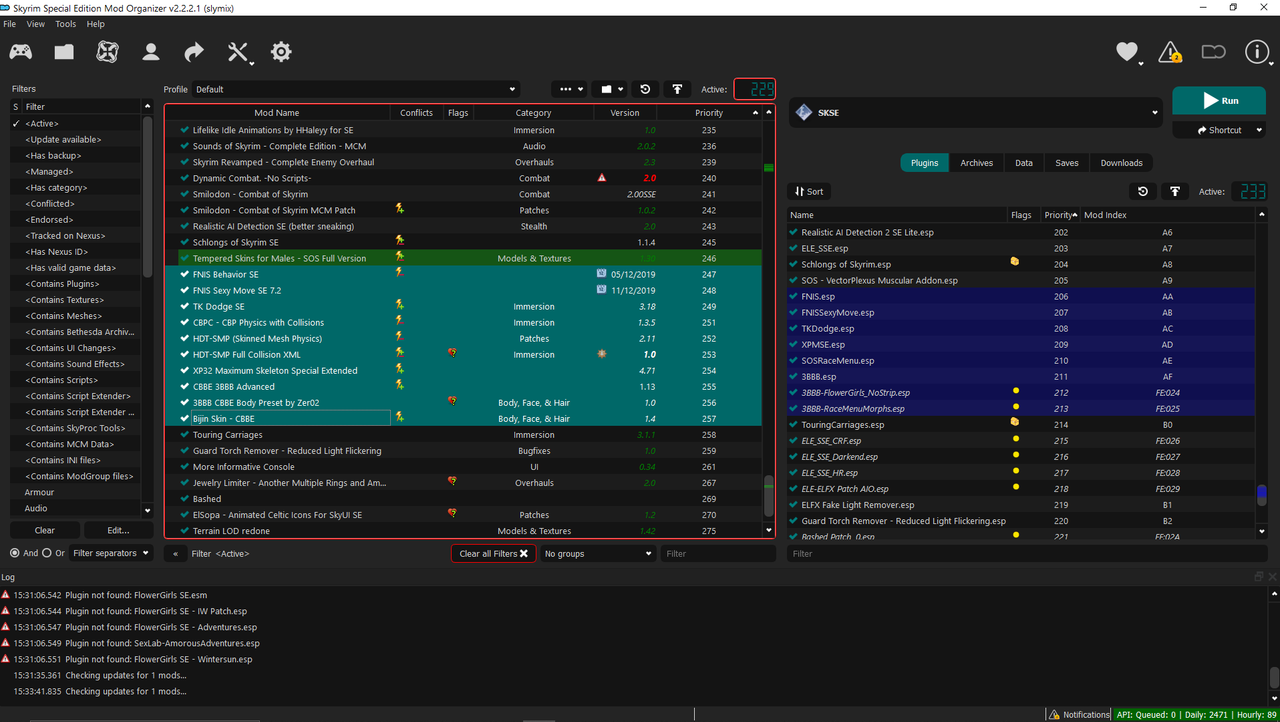Open the folder dropdown in mod list toolbar
This screenshot has height=722, width=1280.
[x=611, y=89]
